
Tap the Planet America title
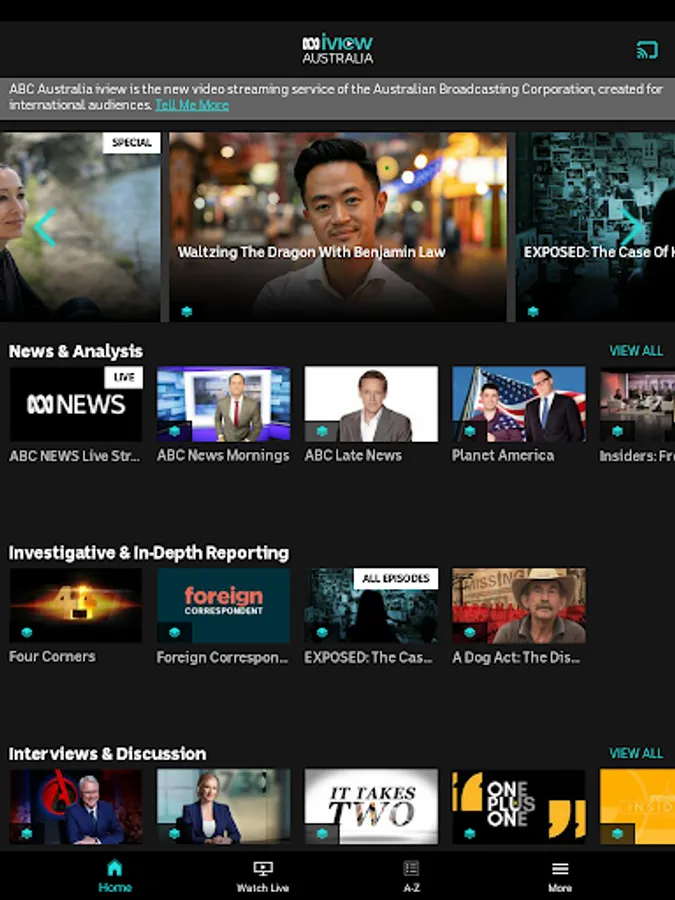point(503,456)
